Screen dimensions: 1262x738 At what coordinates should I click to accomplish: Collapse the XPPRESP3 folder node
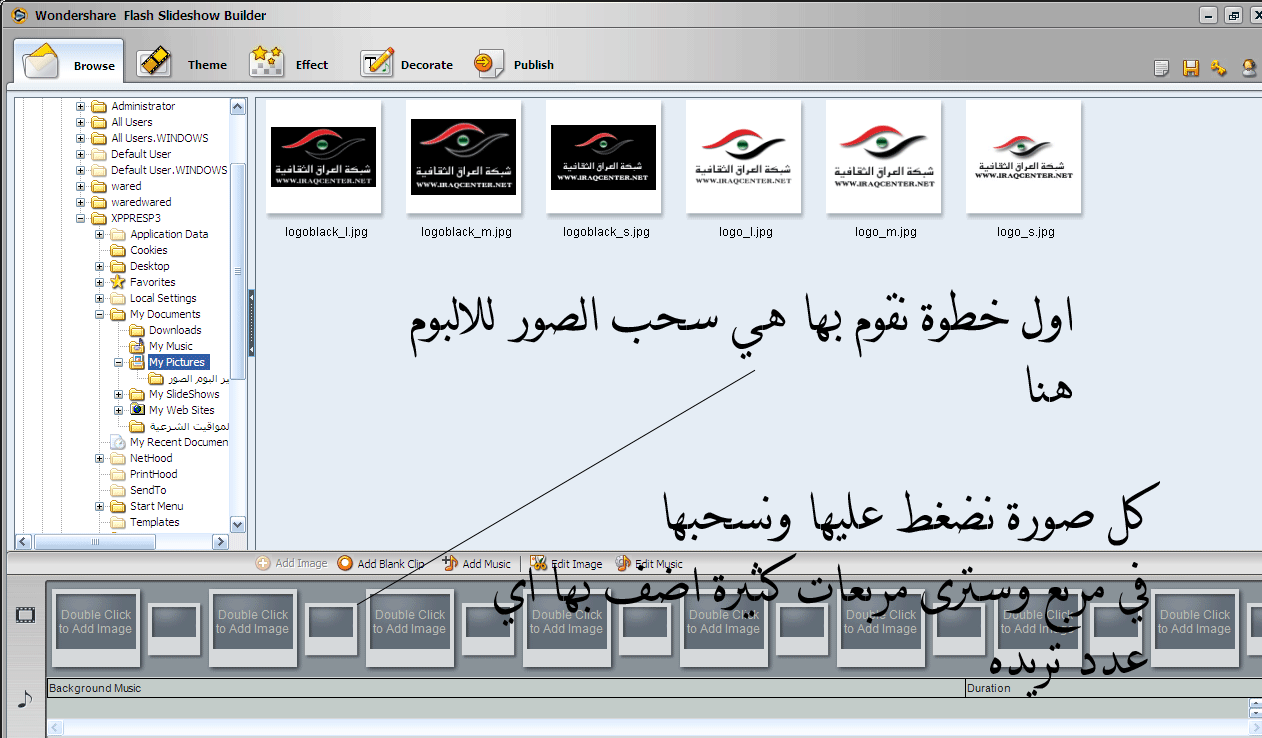point(81,218)
